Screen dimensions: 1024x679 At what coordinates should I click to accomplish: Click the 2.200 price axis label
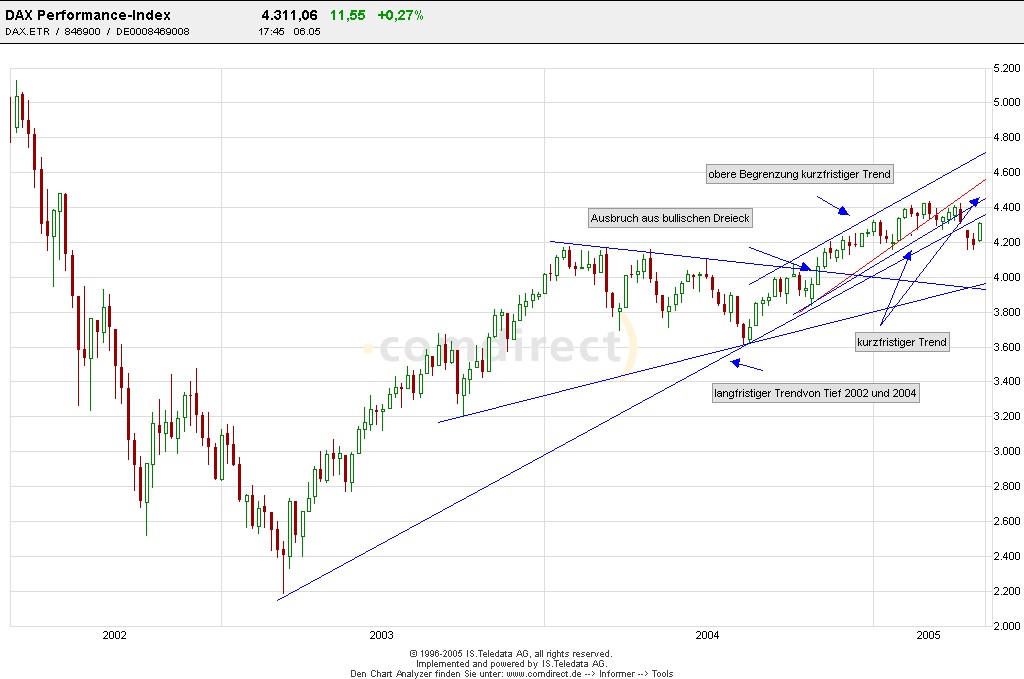click(x=1006, y=591)
